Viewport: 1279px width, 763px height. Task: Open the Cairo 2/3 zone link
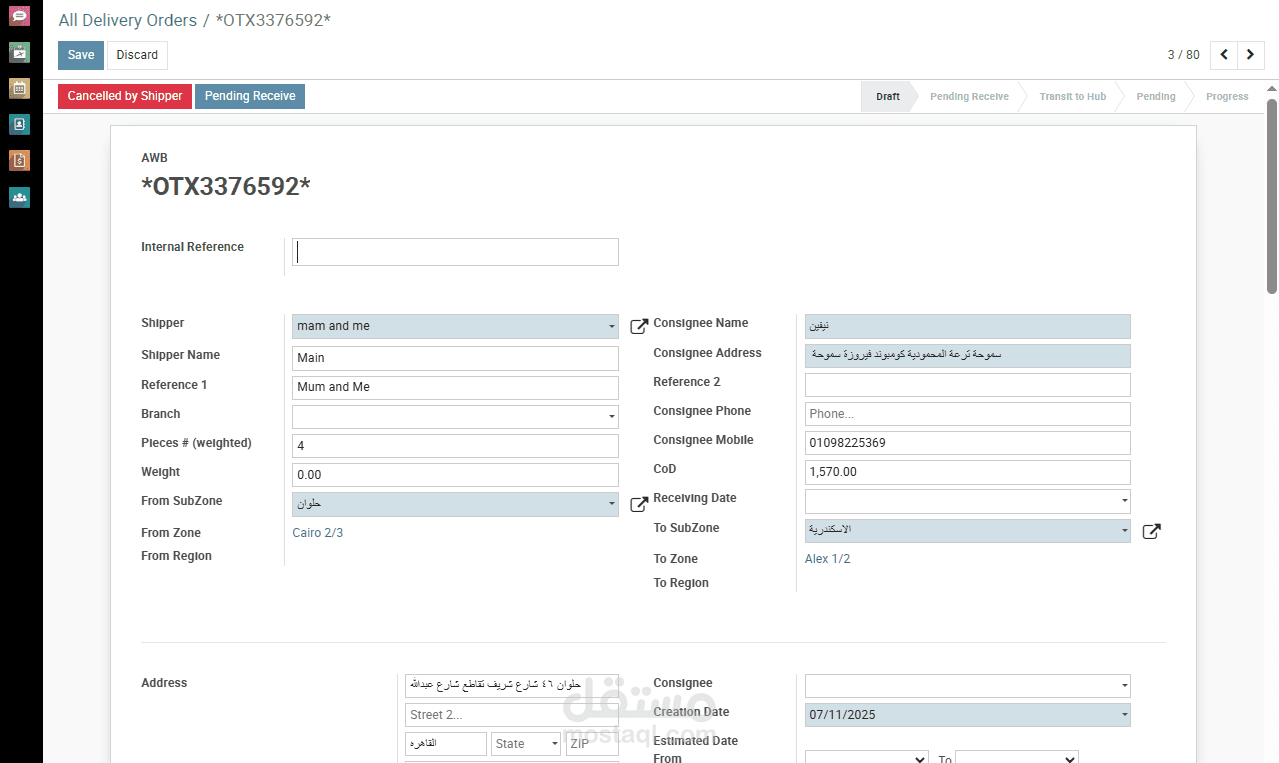(x=318, y=533)
